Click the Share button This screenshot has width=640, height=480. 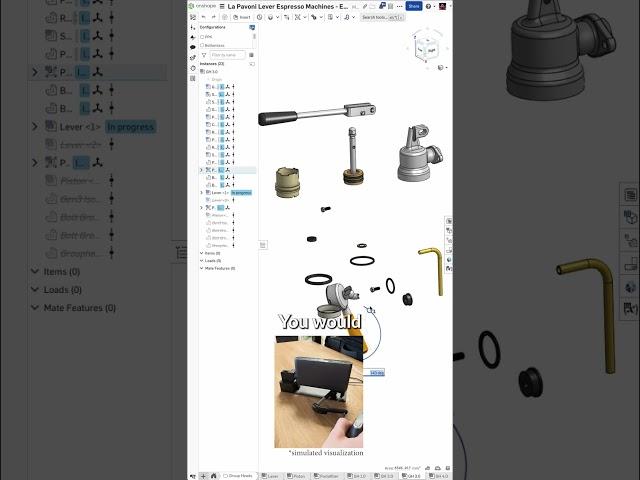pyautogui.click(x=413, y=6)
